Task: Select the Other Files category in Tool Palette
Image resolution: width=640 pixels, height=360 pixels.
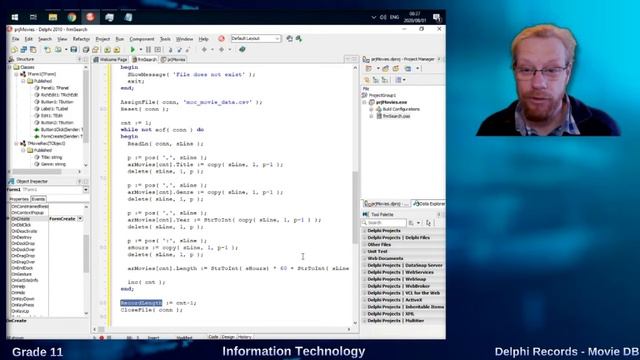Action: pyautogui.click(x=379, y=244)
